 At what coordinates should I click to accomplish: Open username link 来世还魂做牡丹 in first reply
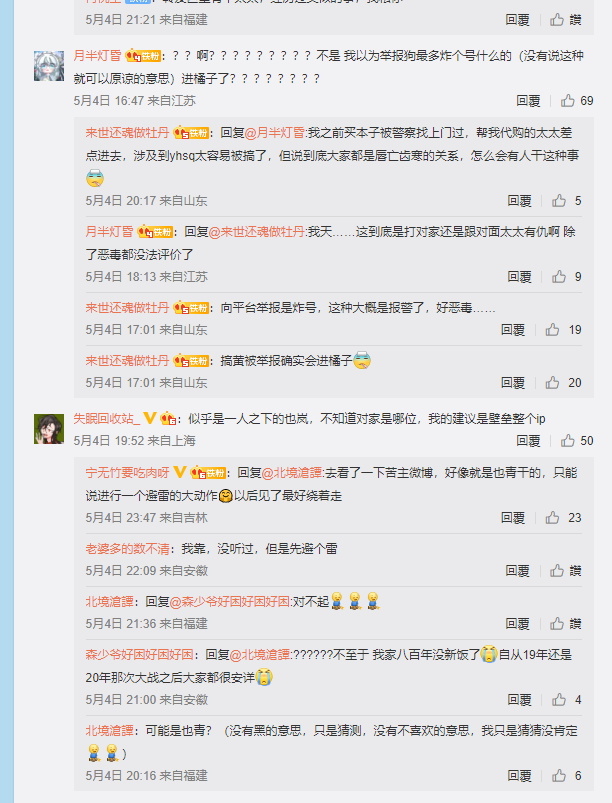[x=127, y=133]
